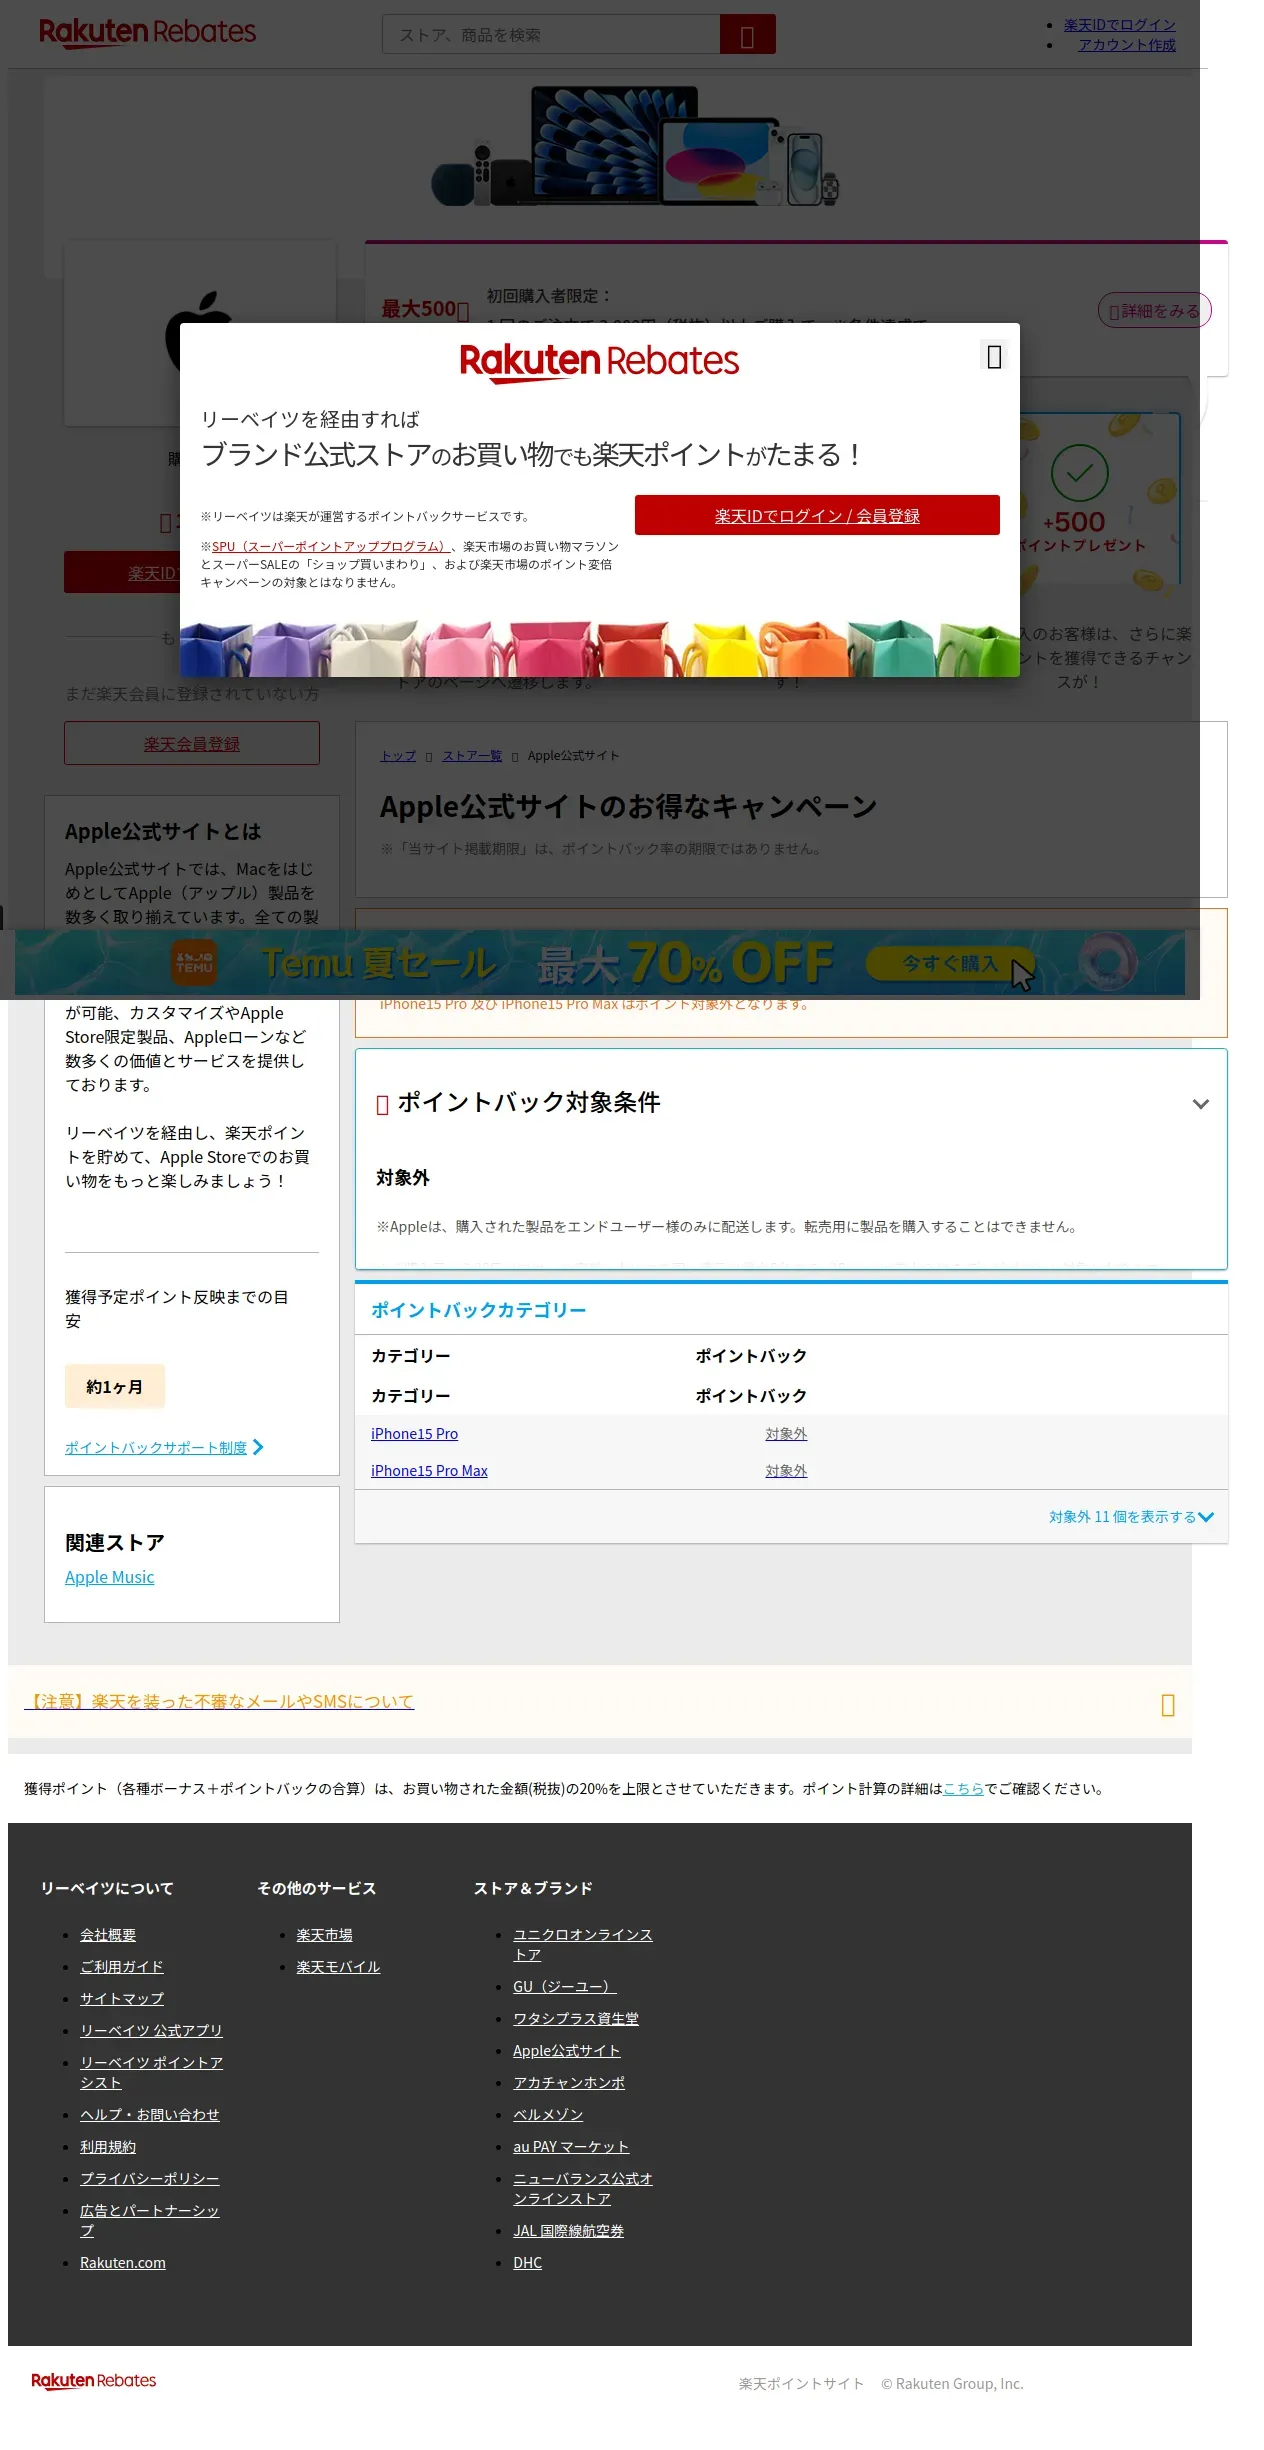Image resolution: width=1264 pixels, height=2450 pixels.
Task: Click 対象外 in the iPhone15 Pro Max row
Action: point(786,1471)
